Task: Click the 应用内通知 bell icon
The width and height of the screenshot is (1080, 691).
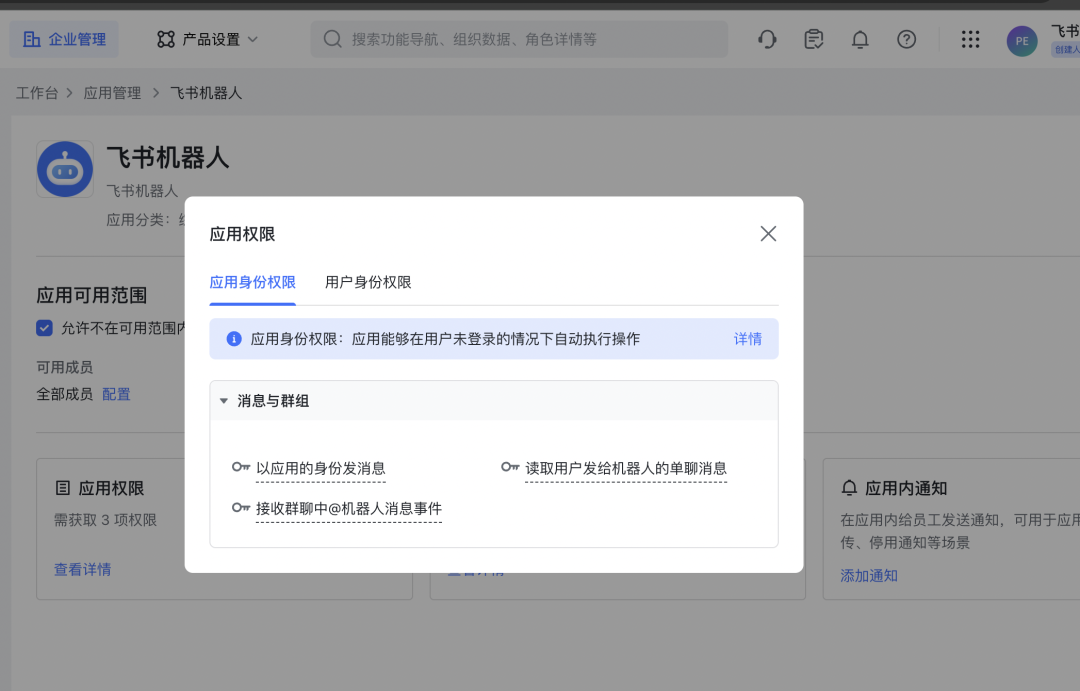Action: (x=849, y=488)
